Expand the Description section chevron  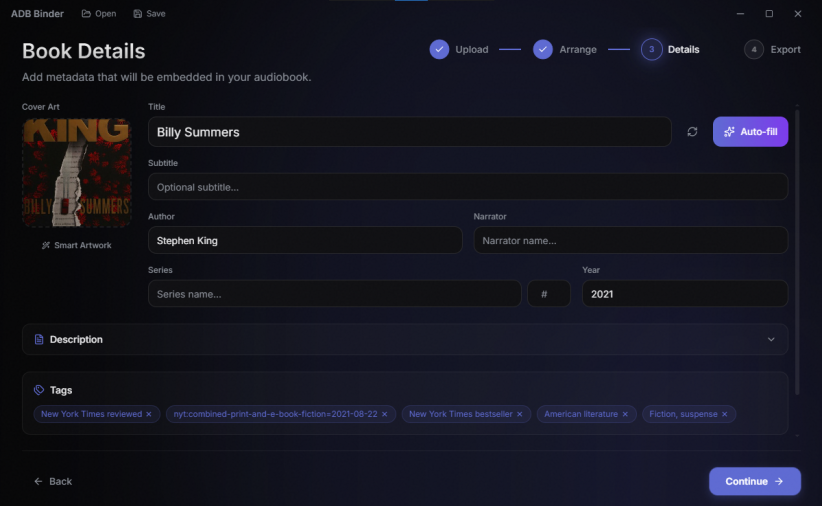click(771, 340)
